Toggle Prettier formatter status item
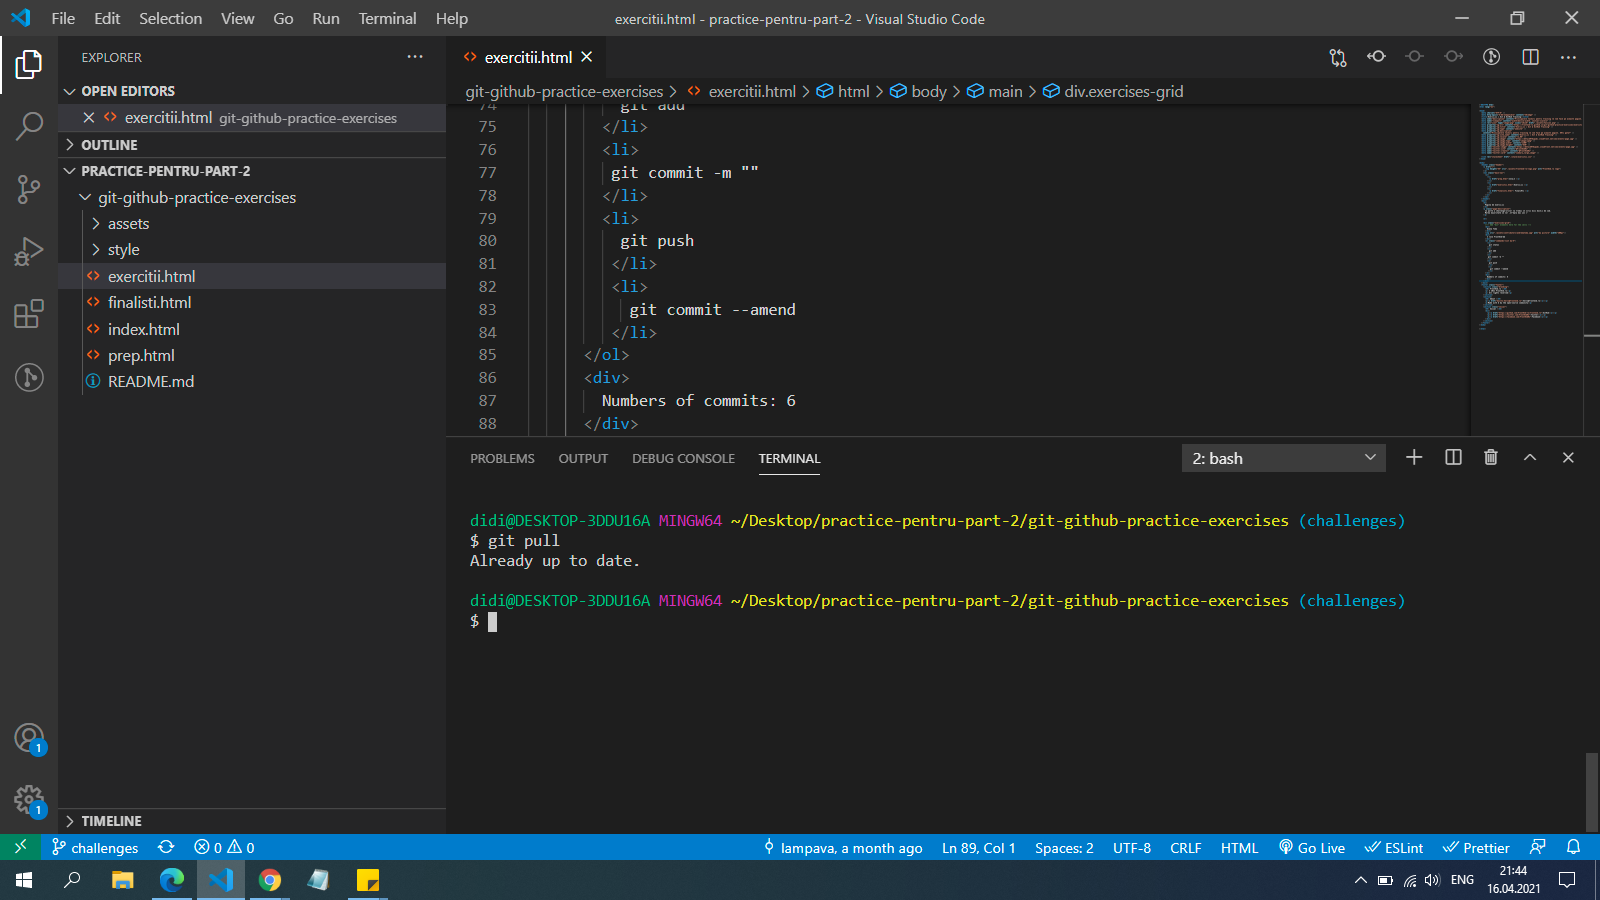1600x900 pixels. 1476,848
